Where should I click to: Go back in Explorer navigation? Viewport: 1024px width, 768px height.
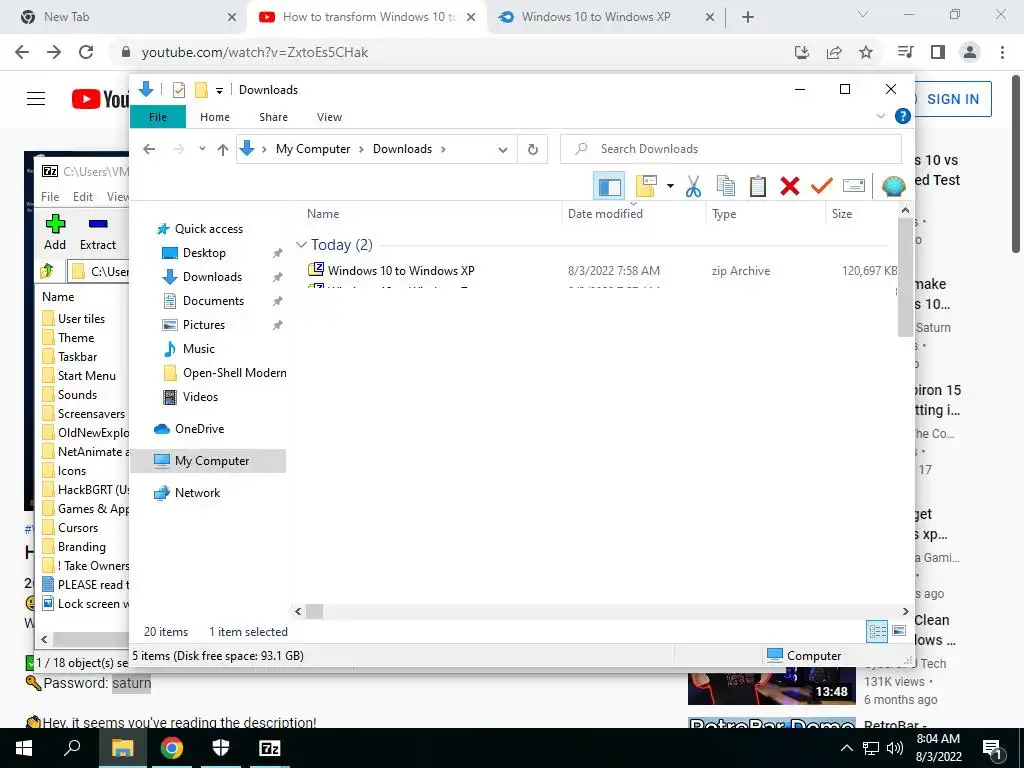pyautogui.click(x=149, y=149)
